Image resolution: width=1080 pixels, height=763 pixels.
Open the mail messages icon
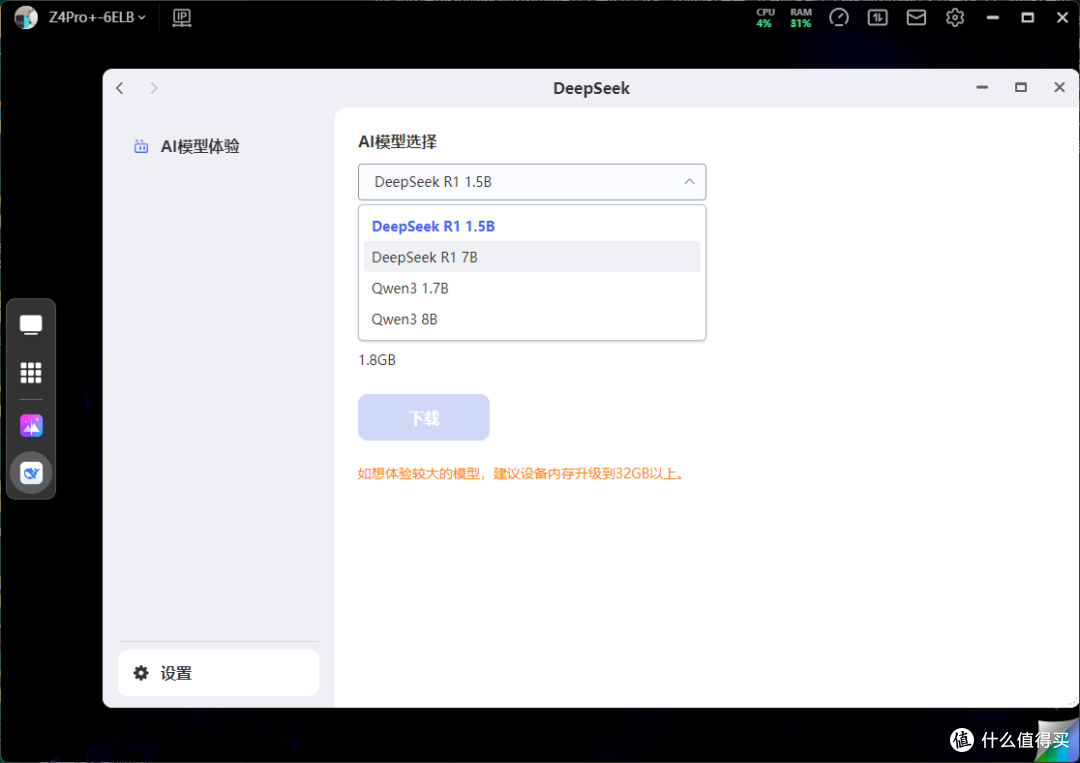916,17
